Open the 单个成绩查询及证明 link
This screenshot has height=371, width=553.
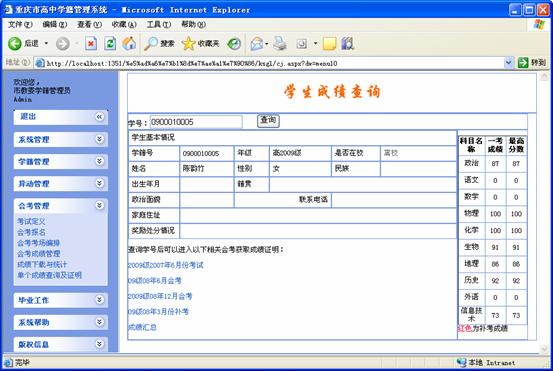point(49,275)
